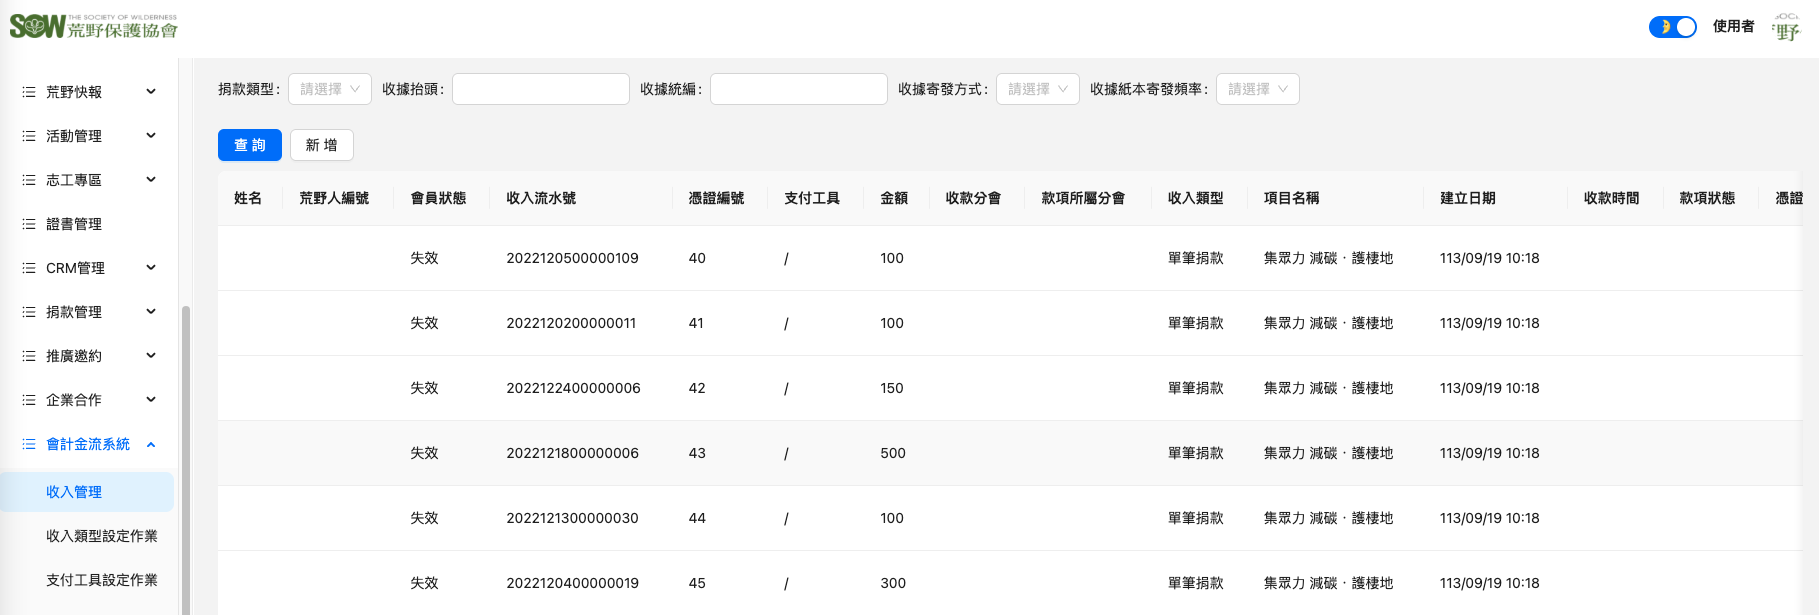Click the list icon beside 企業合作
The width and height of the screenshot is (1819, 615).
coord(29,400)
